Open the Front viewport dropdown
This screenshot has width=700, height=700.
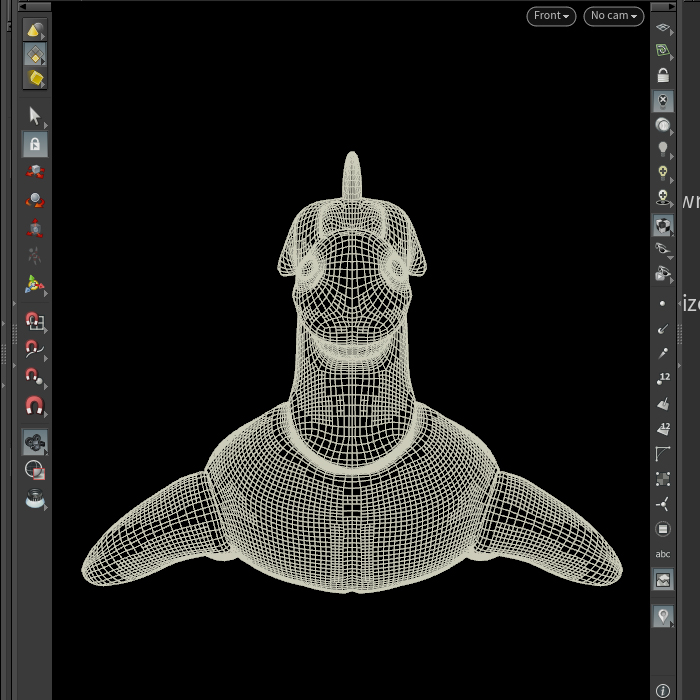point(551,16)
